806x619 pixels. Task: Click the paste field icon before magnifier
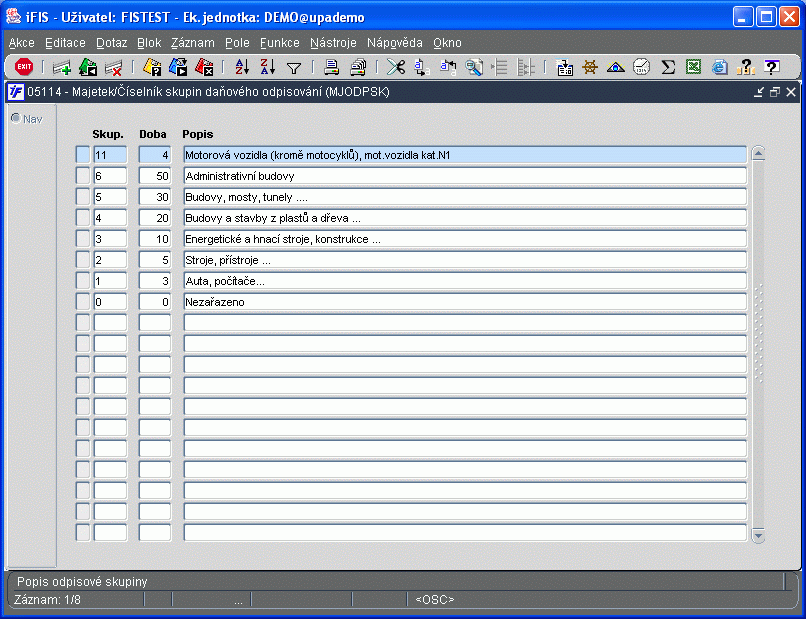click(448, 67)
